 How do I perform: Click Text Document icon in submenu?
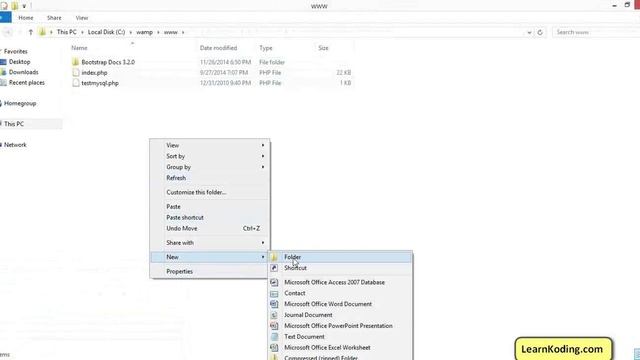[274, 337]
